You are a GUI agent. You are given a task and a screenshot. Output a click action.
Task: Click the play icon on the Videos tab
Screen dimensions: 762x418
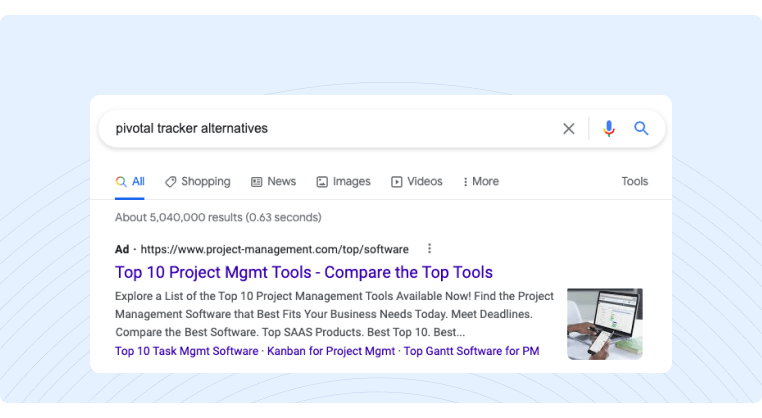click(x=397, y=182)
